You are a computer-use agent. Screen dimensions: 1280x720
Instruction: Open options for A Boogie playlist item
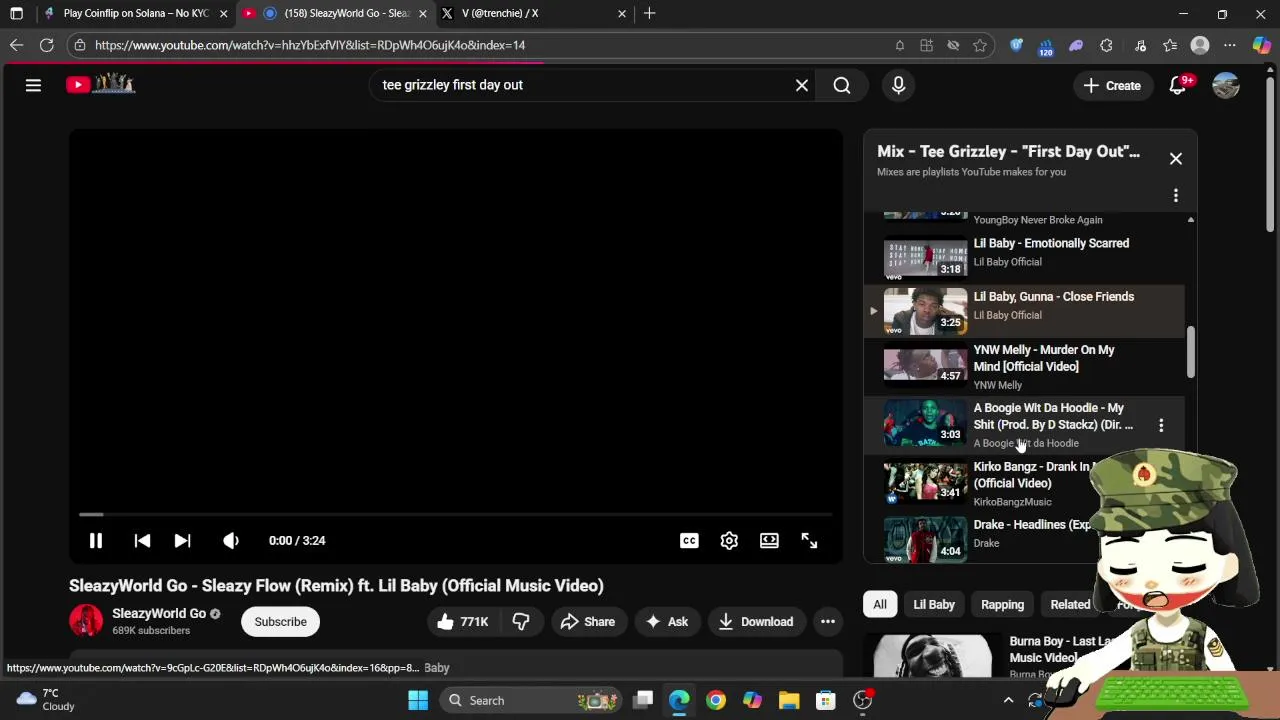[1161, 425]
